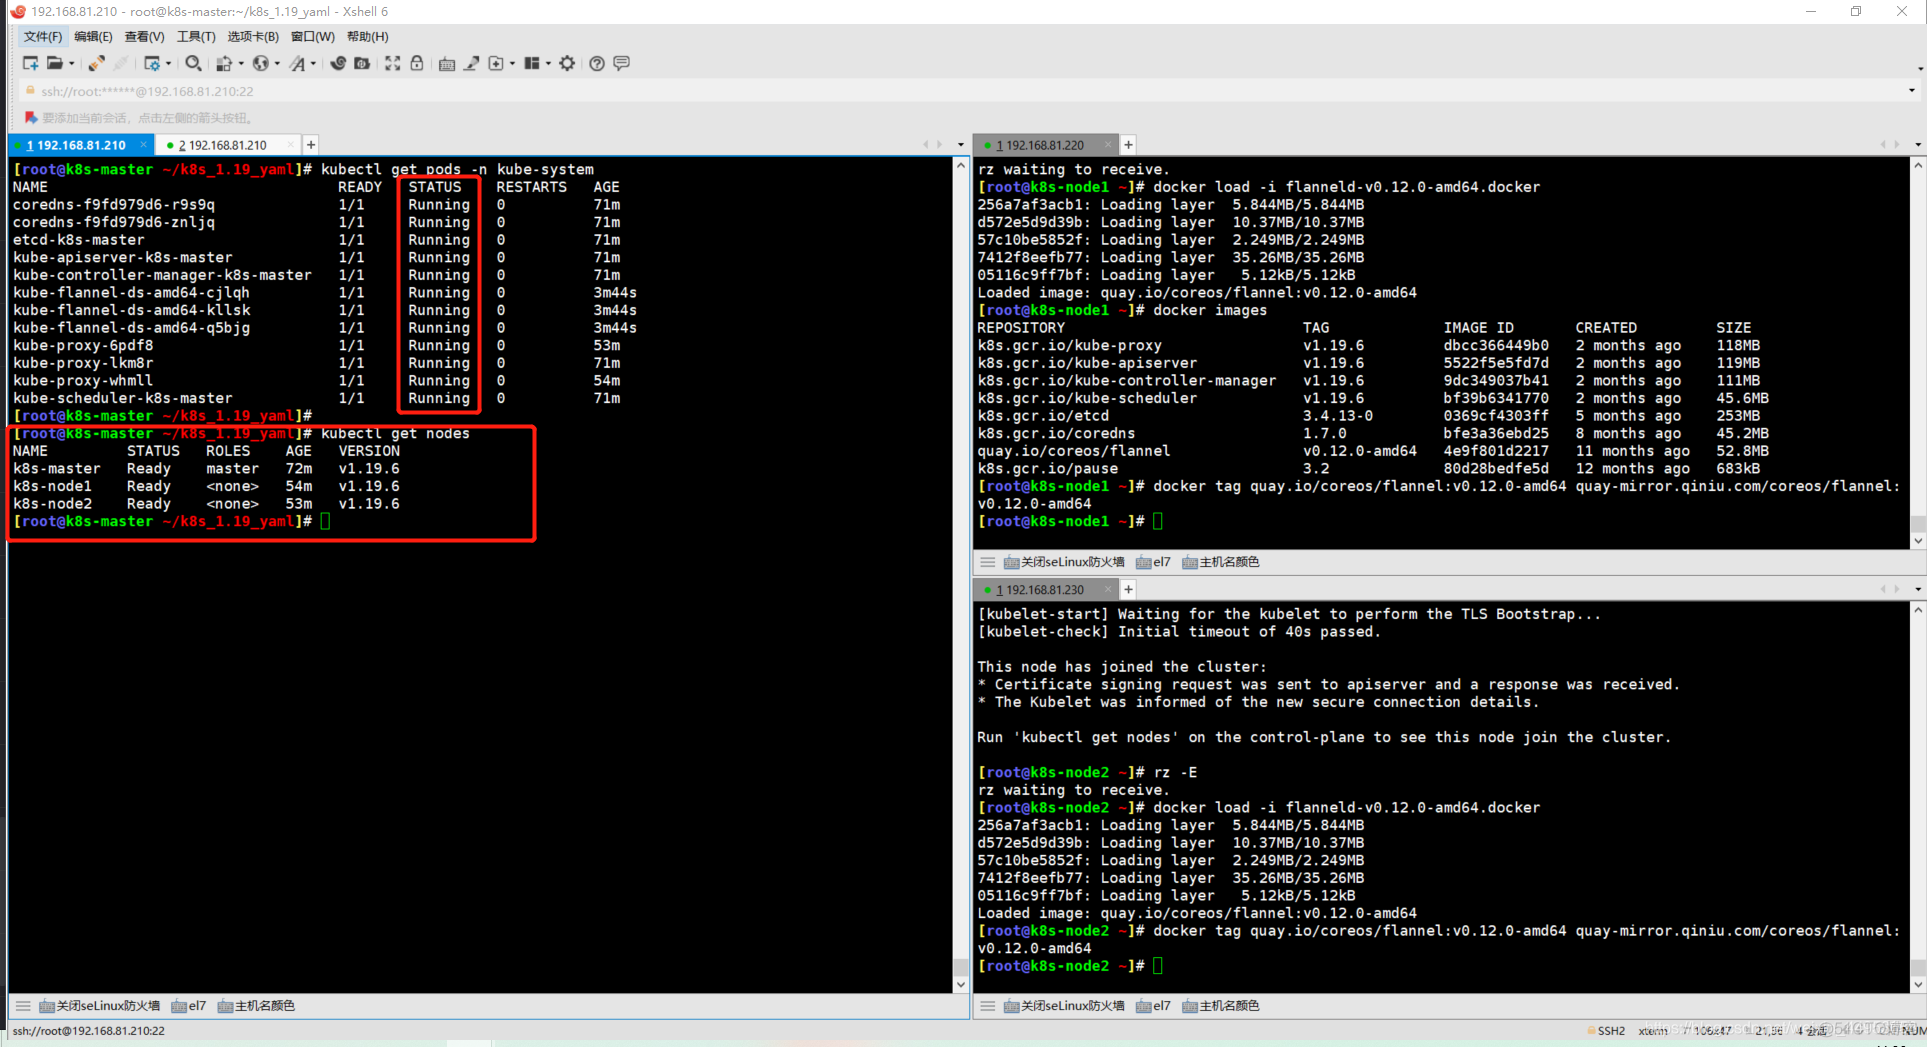Click the file transfer icon
1927x1047 pixels.
tap(224, 63)
